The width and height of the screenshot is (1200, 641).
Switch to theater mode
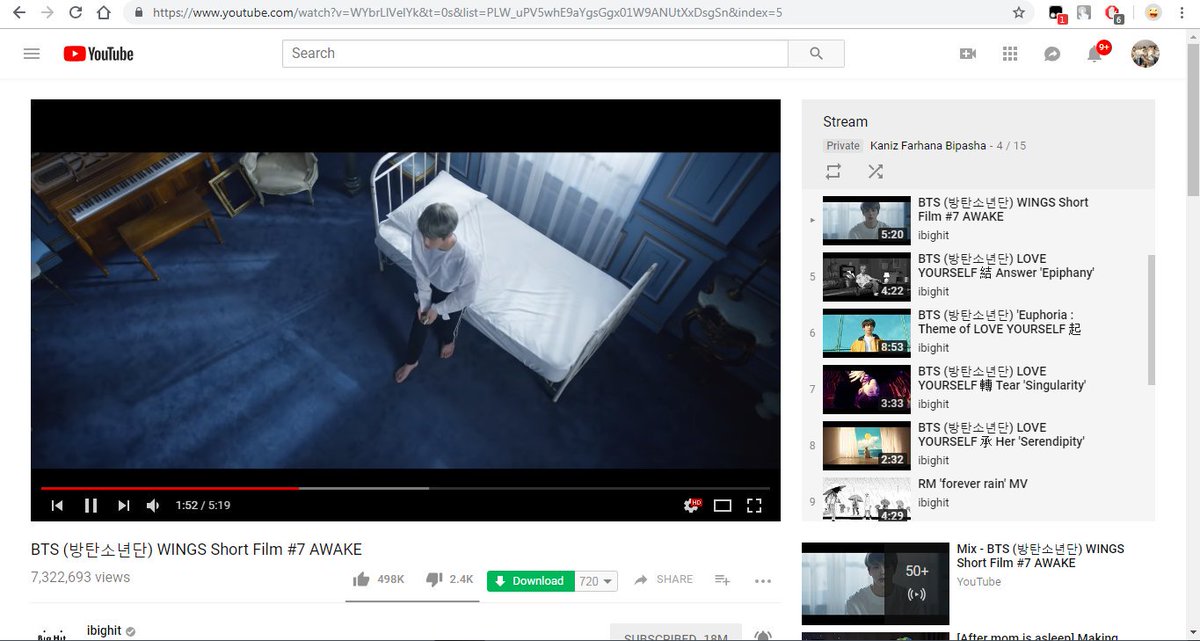(x=722, y=506)
